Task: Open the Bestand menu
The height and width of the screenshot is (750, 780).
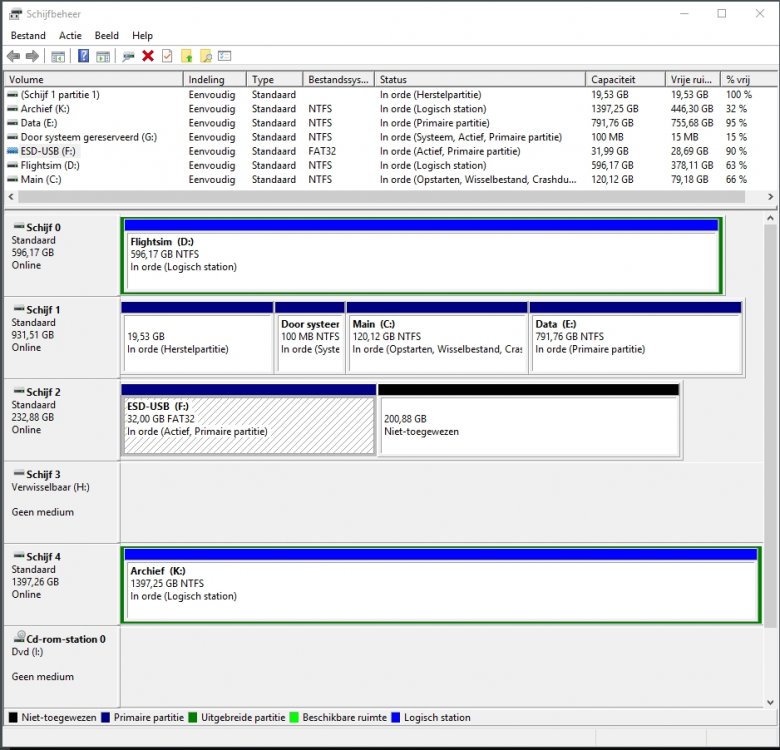Action: (28, 35)
